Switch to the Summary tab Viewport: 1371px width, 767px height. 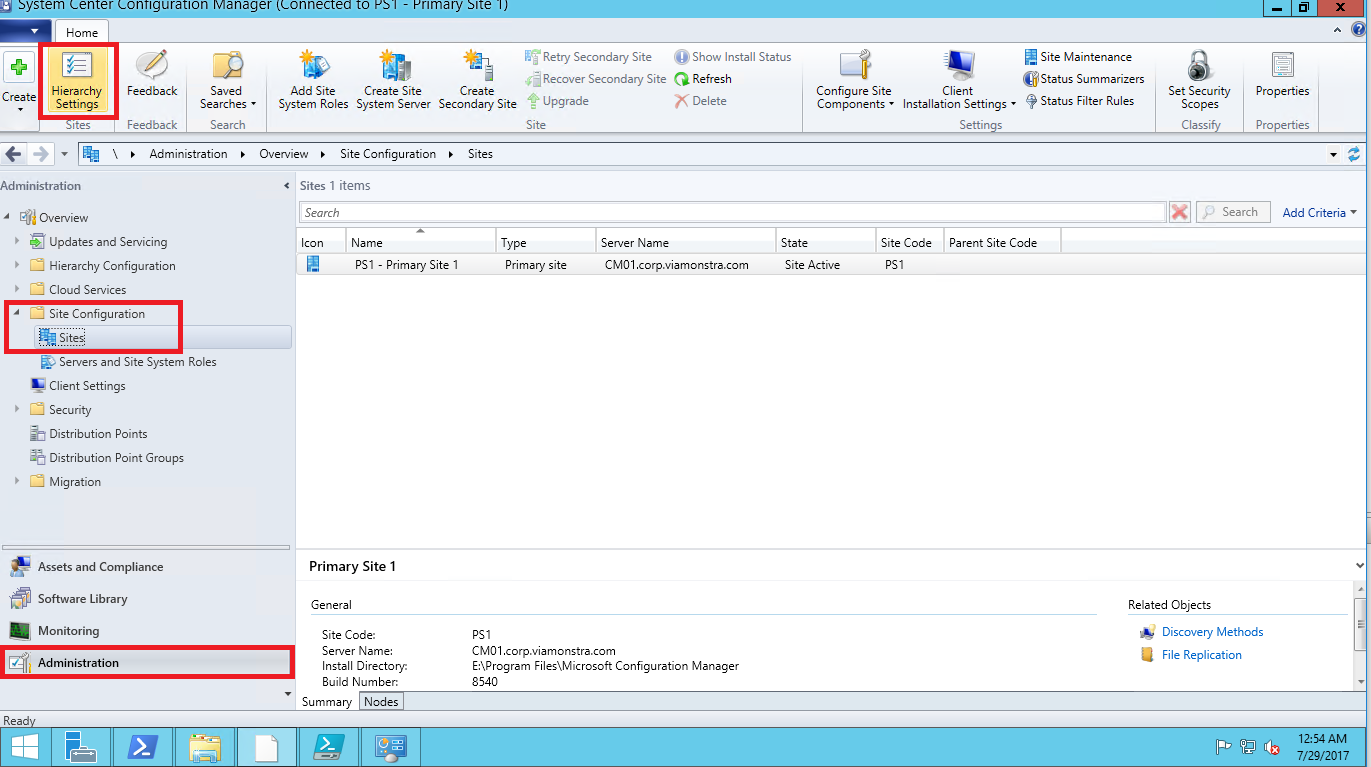click(327, 702)
